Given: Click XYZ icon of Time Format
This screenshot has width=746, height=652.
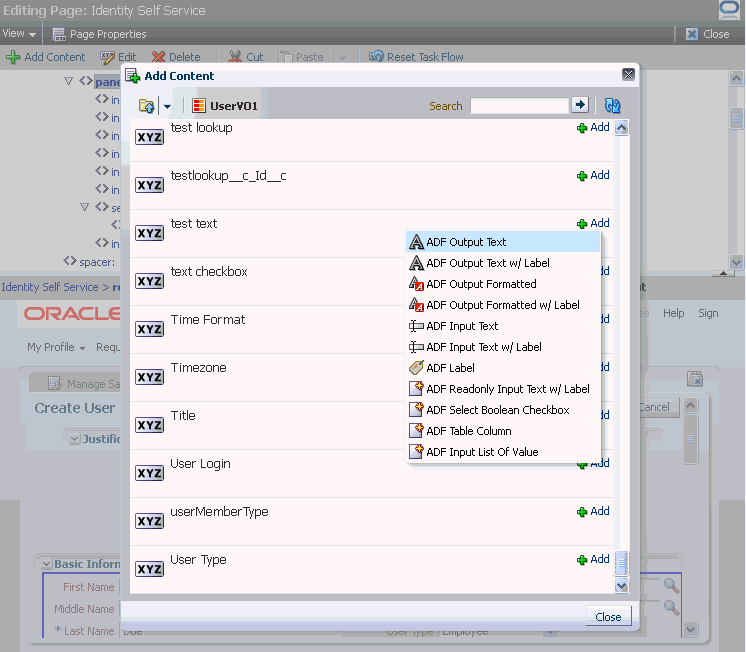Looking at the screenshot, I should click(149, 329).
